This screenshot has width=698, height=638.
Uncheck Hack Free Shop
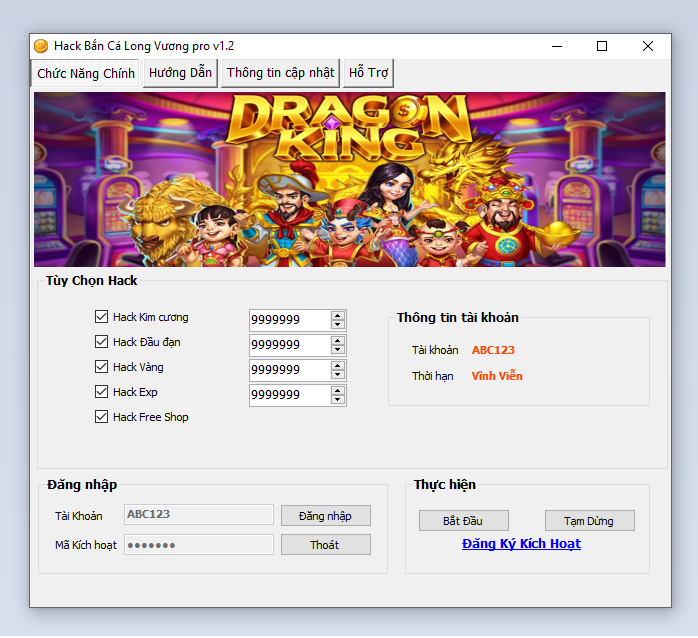pos(101,417)
